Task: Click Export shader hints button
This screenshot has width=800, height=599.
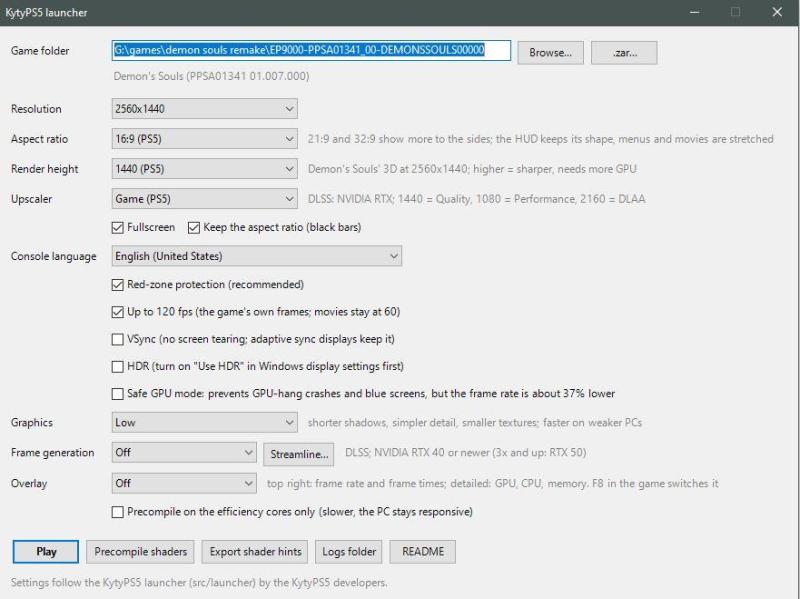Action: [x=255, y=552]
